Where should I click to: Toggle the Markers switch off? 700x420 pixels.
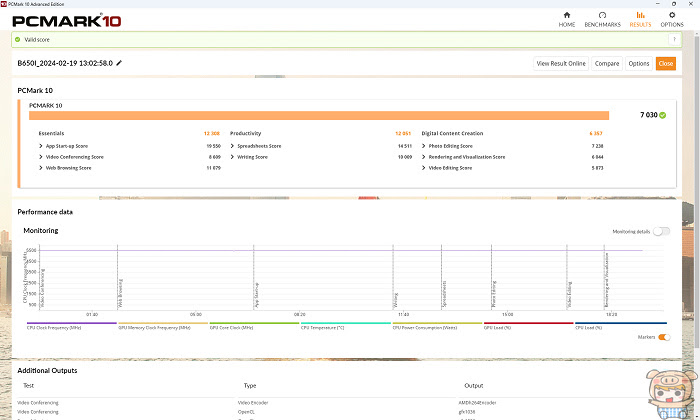(x=664, y=337)
